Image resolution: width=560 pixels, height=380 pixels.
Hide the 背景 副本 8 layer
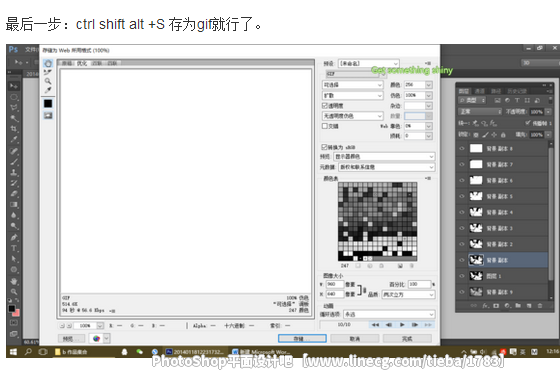[x=462, y=149]
